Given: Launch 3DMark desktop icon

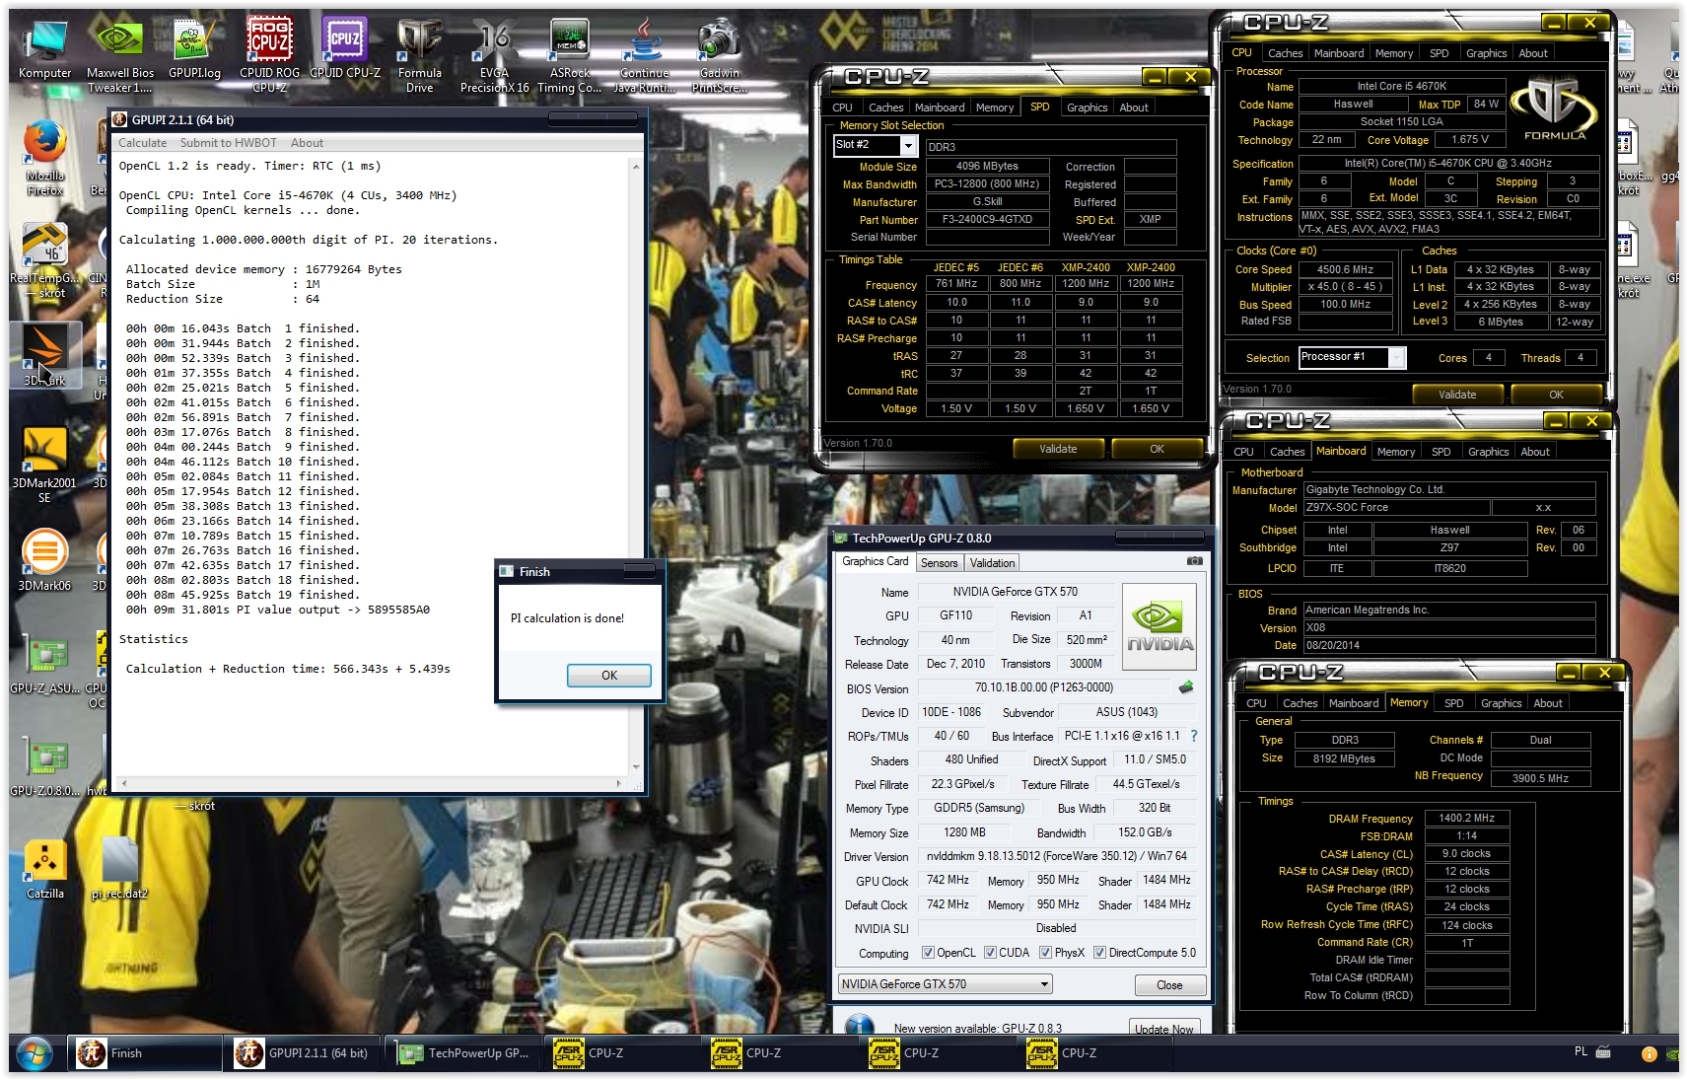Looking at the screenshot, I should (44, 356).
